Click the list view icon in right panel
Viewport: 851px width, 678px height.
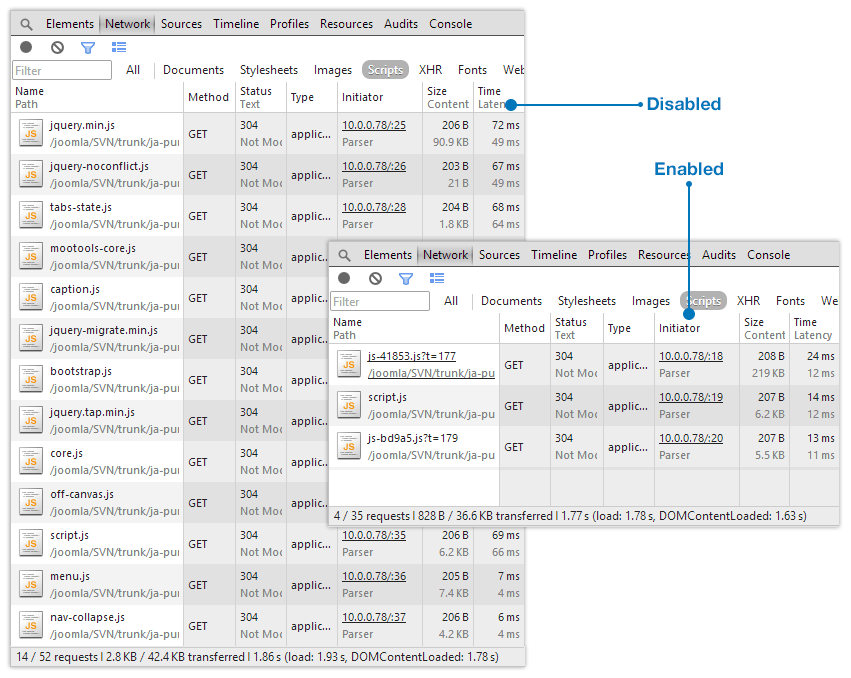pos(437,278)
